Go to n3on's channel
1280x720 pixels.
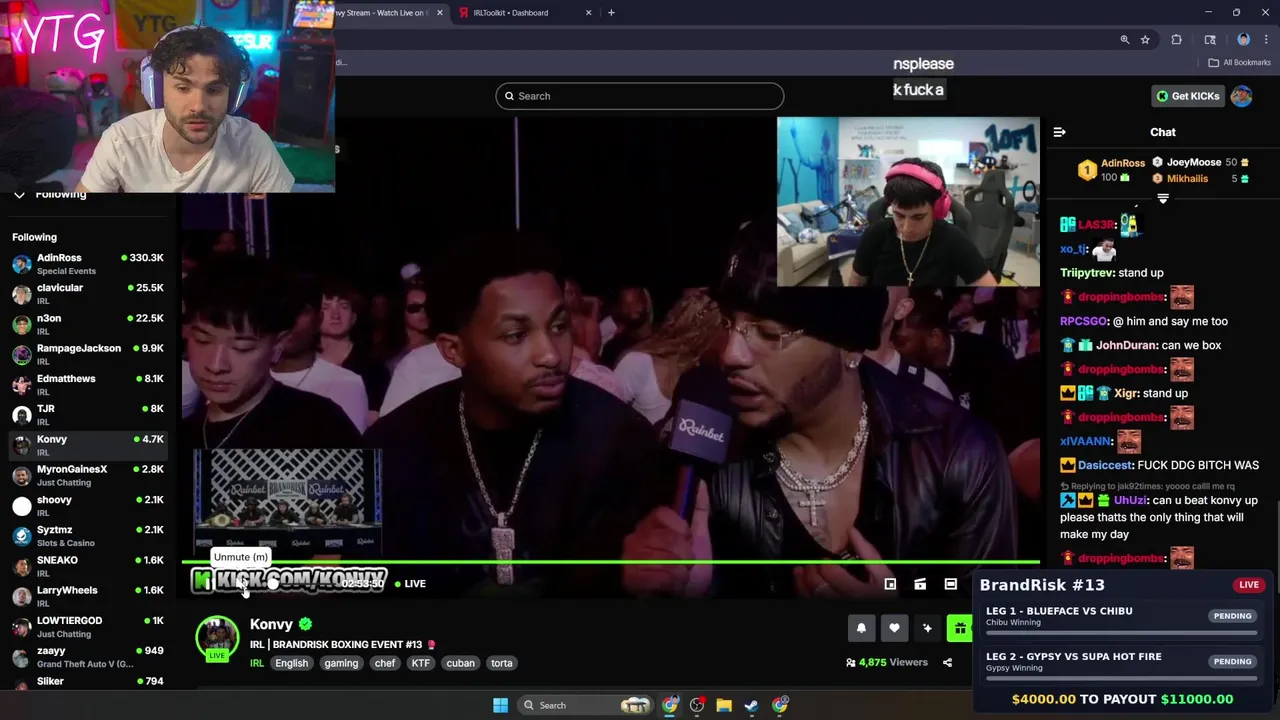pos(88,324)
